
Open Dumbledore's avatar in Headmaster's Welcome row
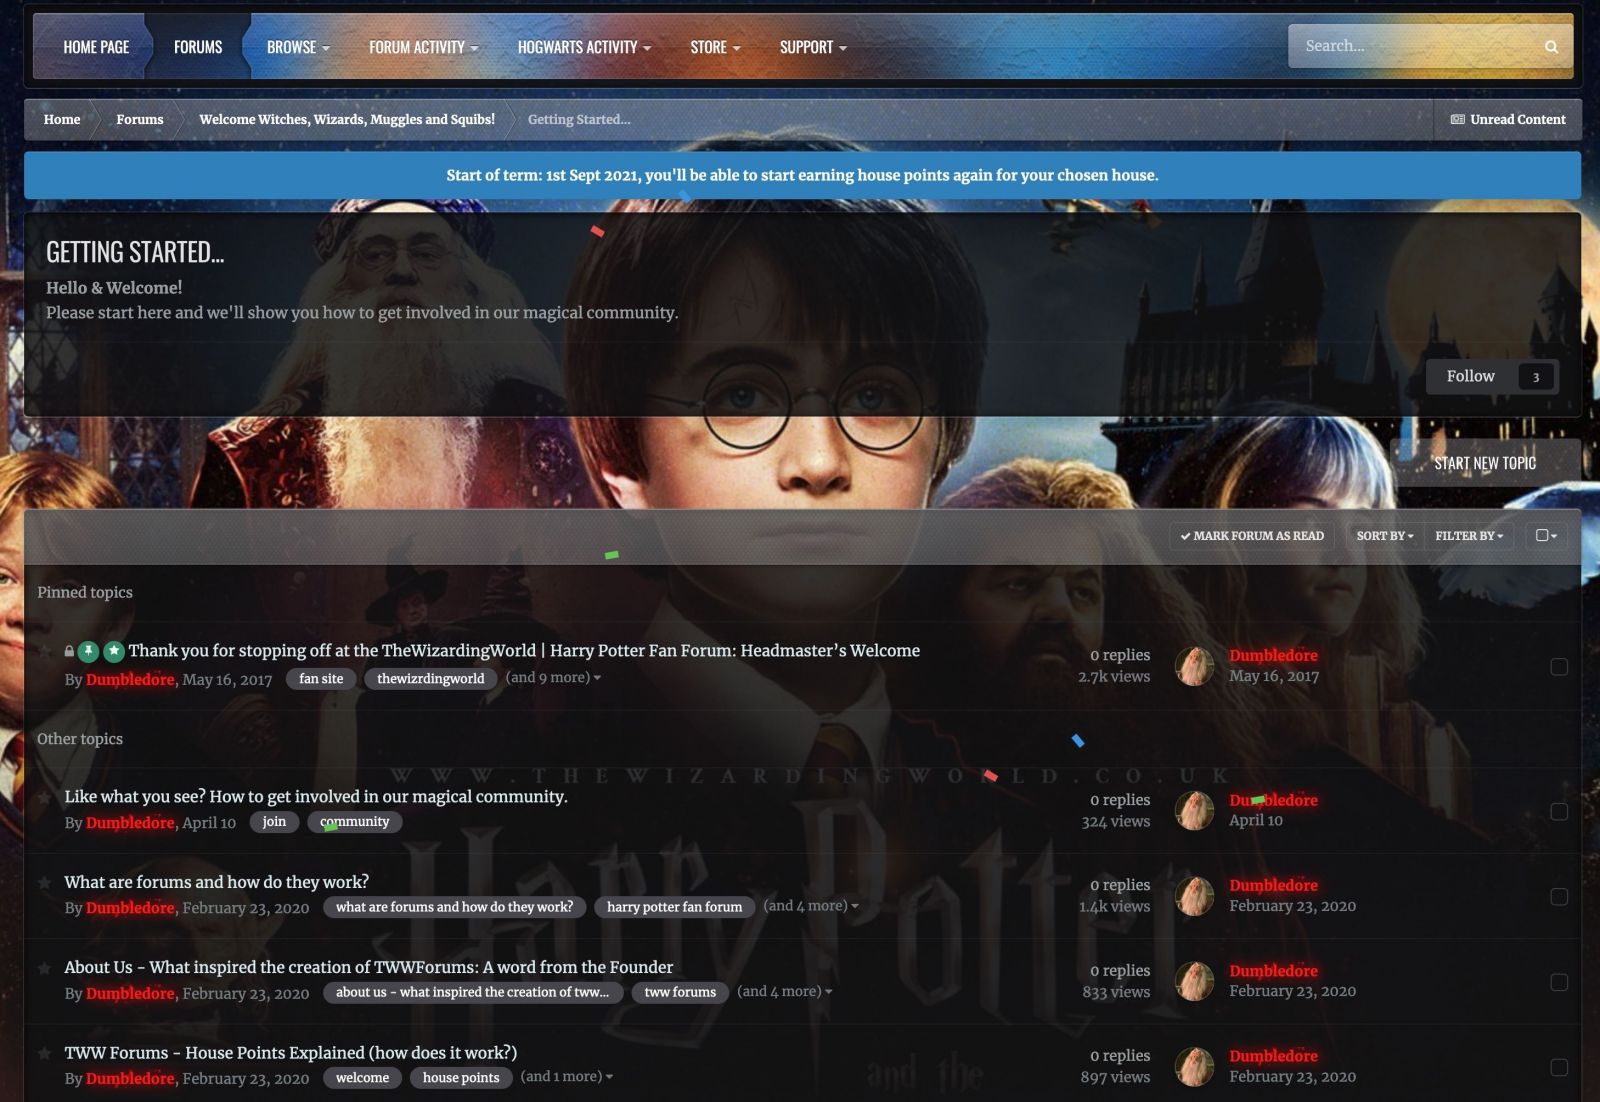(x=1194, y=666)
